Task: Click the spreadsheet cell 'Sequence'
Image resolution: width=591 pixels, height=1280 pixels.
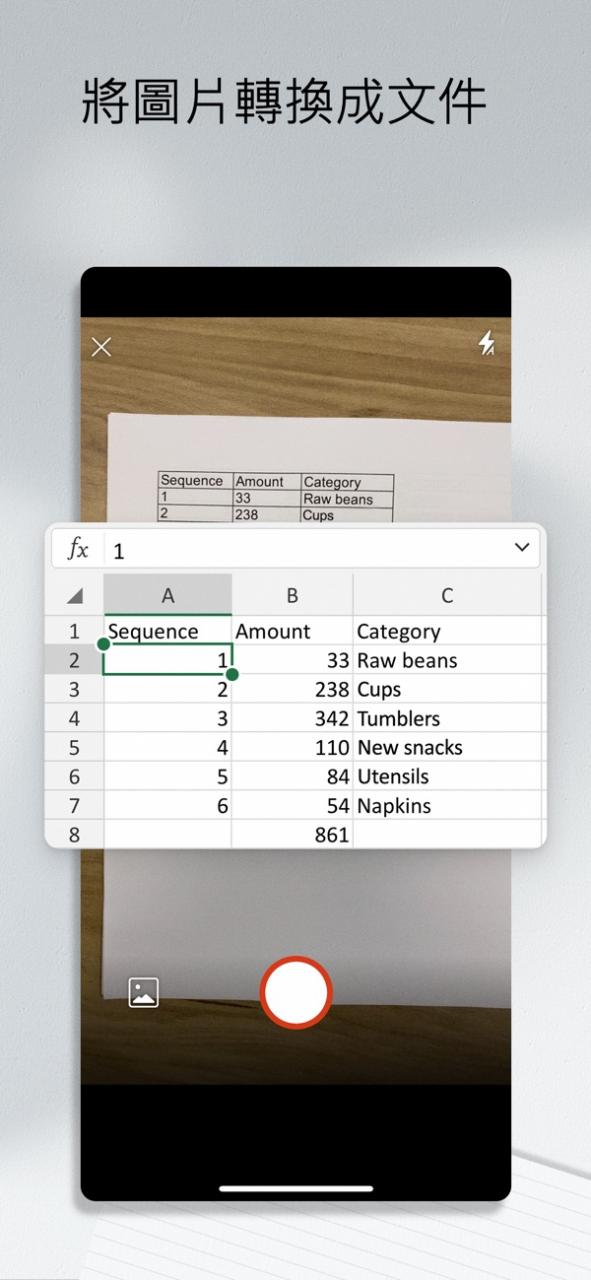Action: click(168, 631)
